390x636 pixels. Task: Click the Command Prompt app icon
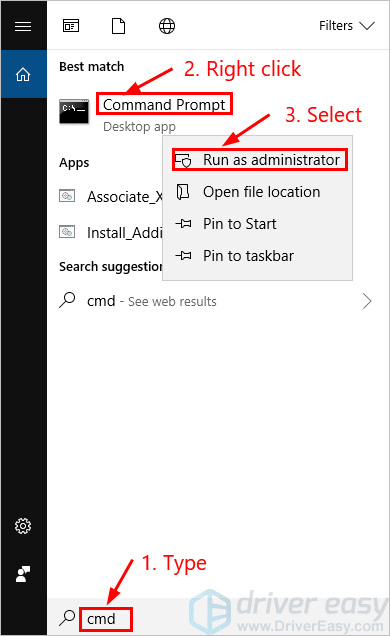point(74,111)
